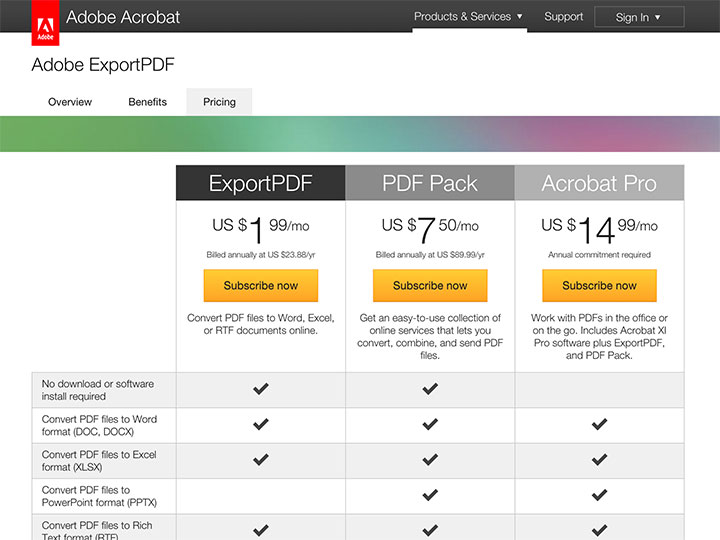
Task: Switch to the Overview tab
Action: point(70,101)
